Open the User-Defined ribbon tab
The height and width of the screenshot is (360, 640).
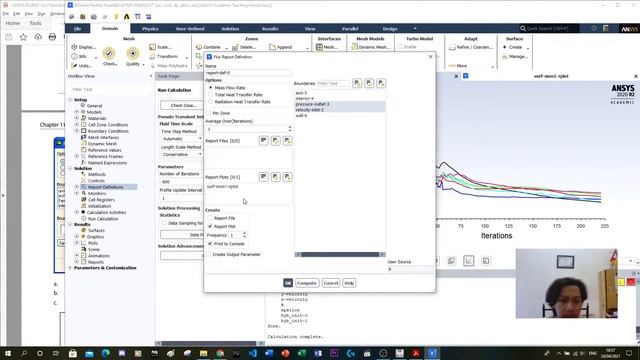pos(190,29)
